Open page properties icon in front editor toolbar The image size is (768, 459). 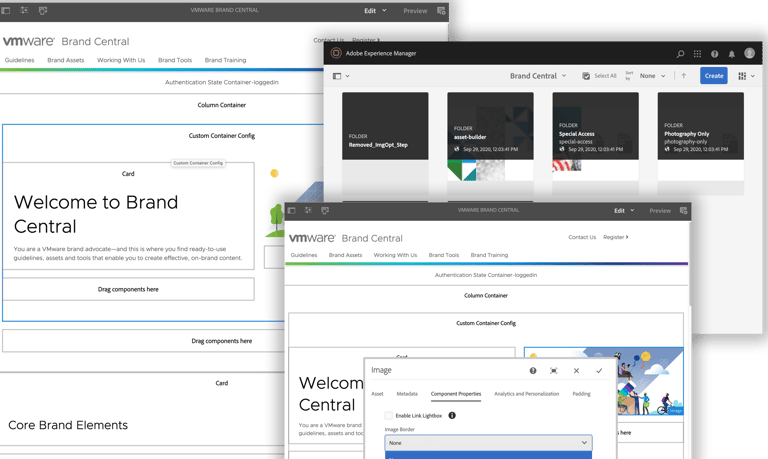tap(308, 210)
